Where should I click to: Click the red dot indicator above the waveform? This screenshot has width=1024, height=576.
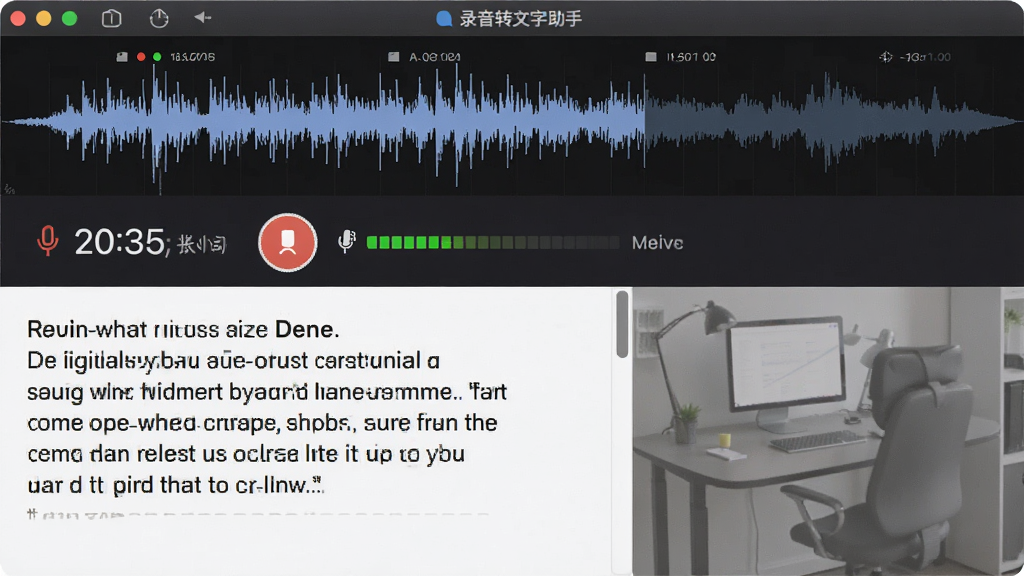coord(141,57)
